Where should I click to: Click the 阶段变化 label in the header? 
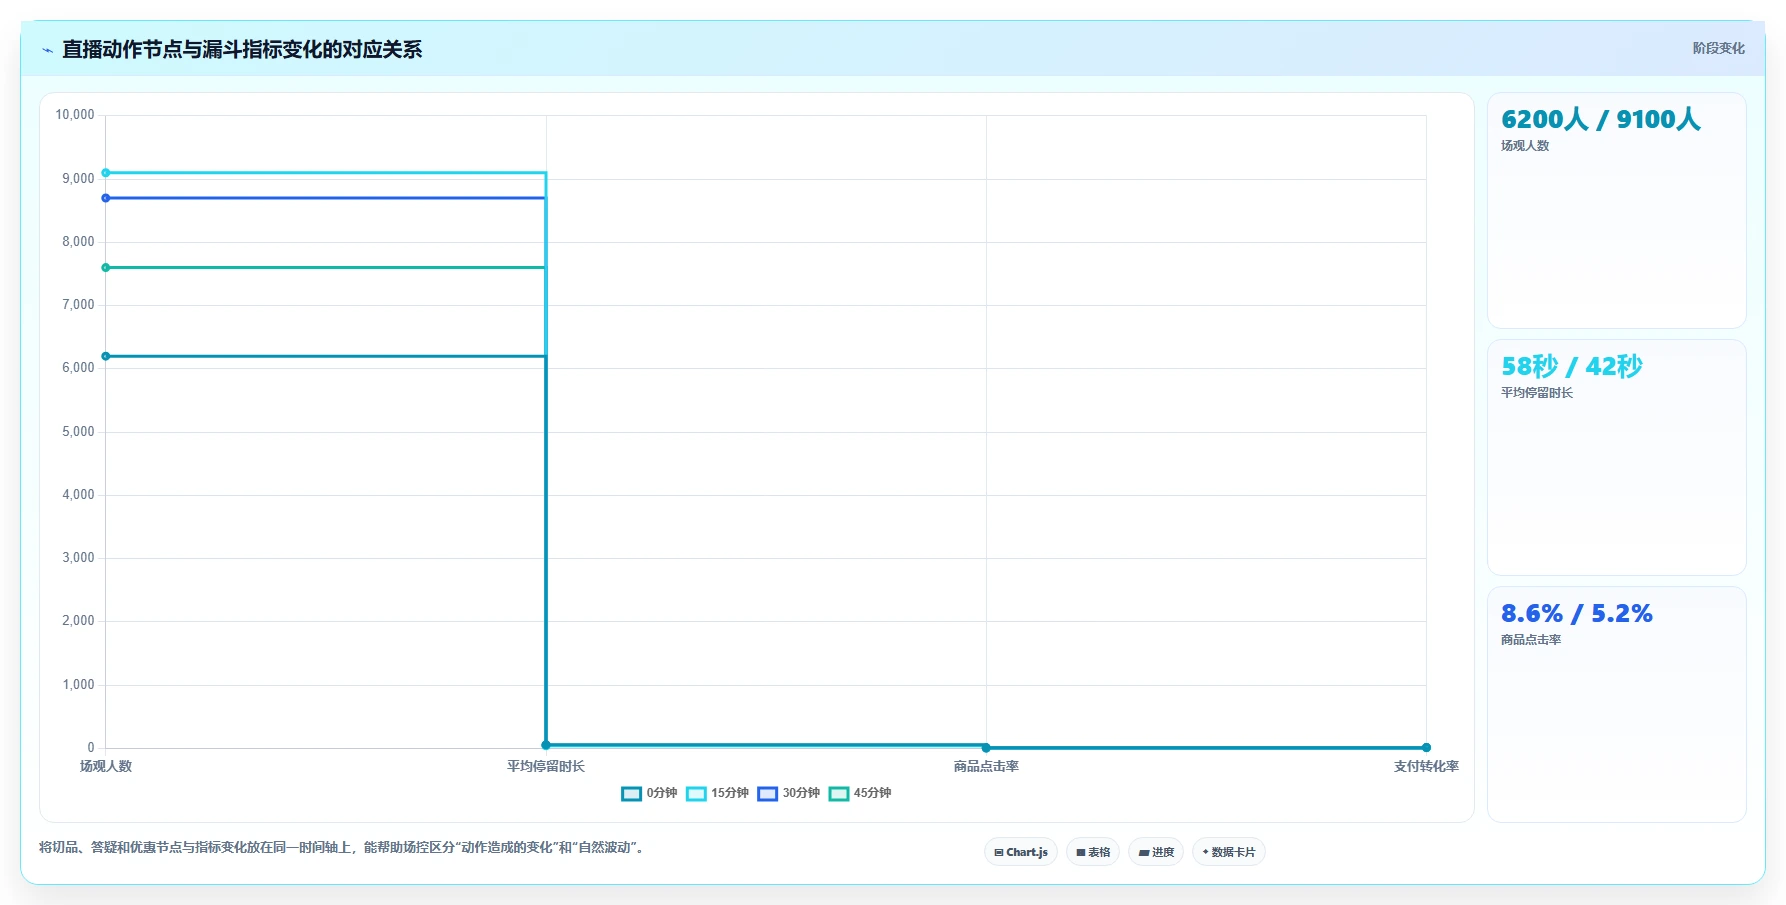click(x=1718, y=48)
